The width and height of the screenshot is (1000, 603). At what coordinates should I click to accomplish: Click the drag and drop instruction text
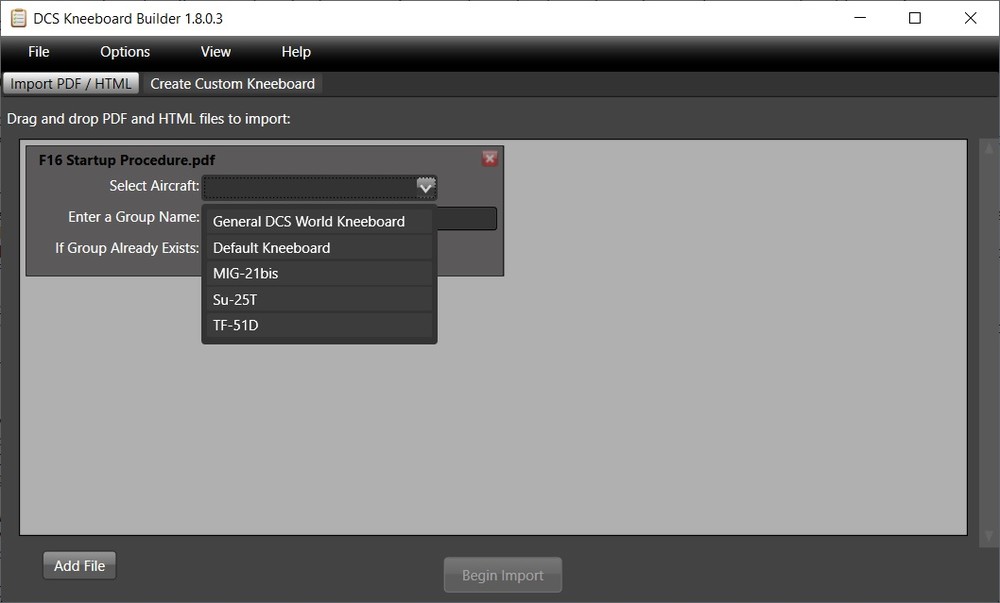(149, 119)
